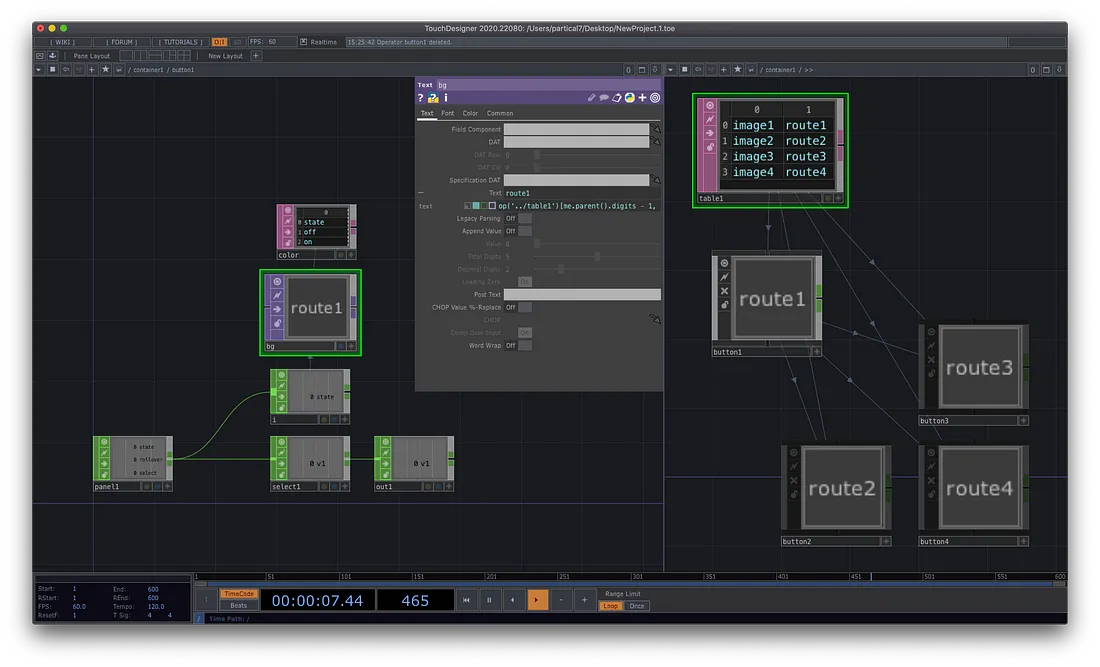
Task: Click the Python help icon in parameter header
Action: 433,98
